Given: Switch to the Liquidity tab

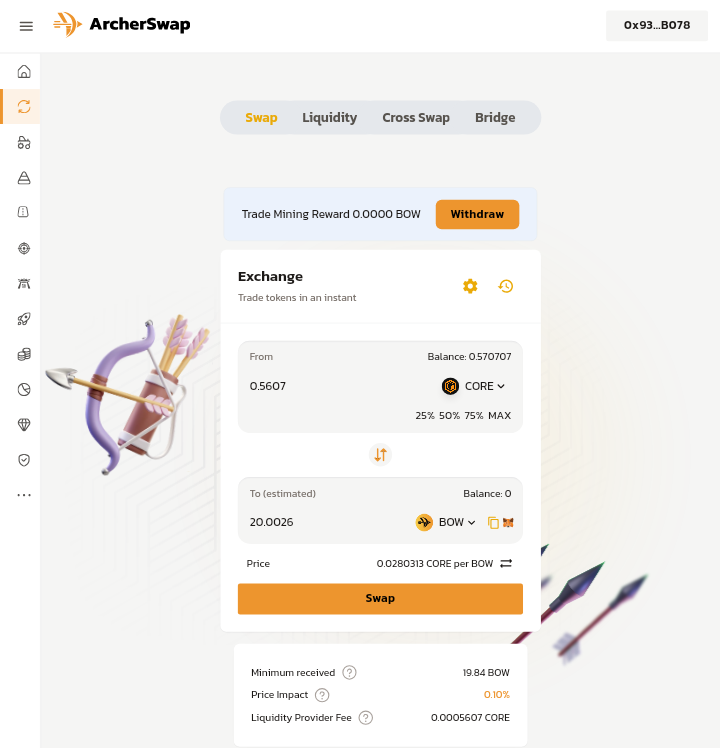Looking at the screenshot, I should point(329,118).
